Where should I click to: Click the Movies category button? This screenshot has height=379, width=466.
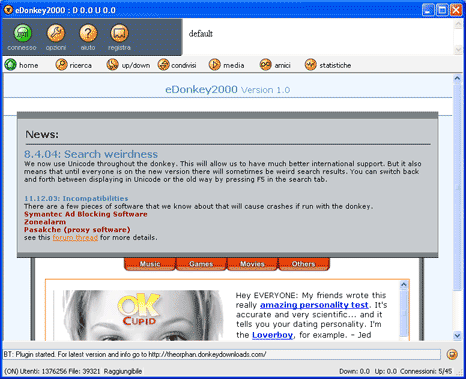(x=252, y=264)
